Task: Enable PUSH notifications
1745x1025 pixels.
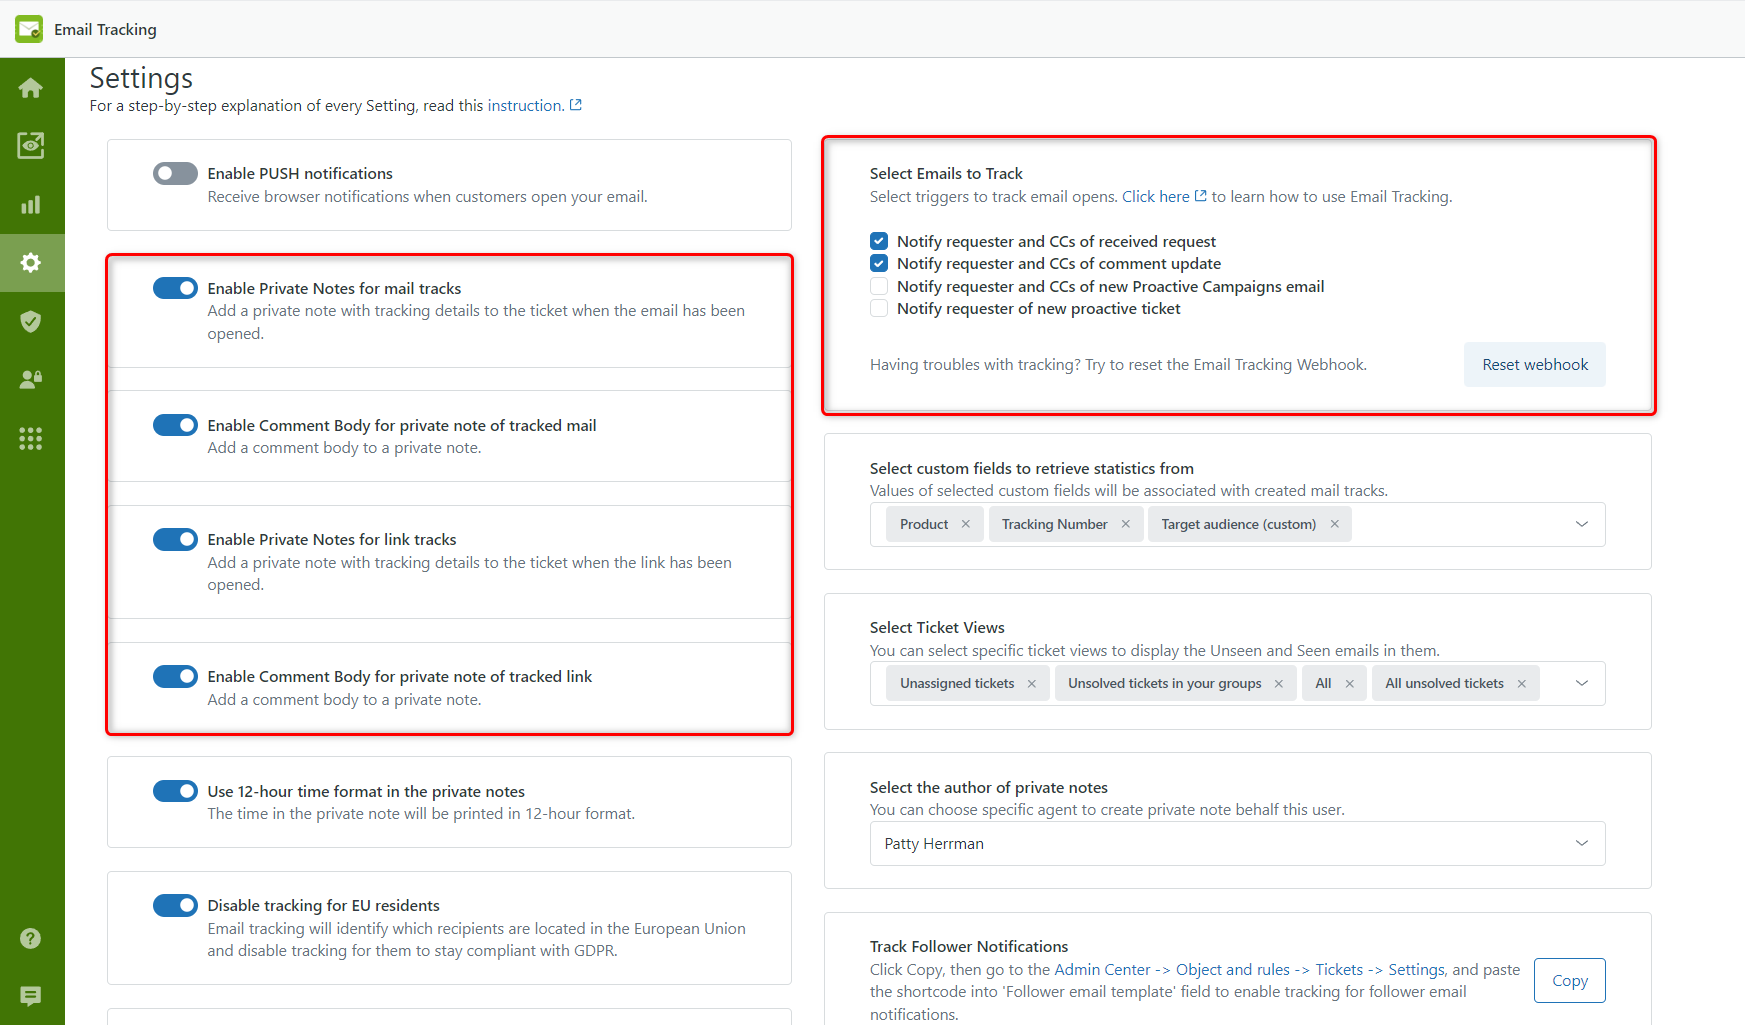Action: click(175, 173)
